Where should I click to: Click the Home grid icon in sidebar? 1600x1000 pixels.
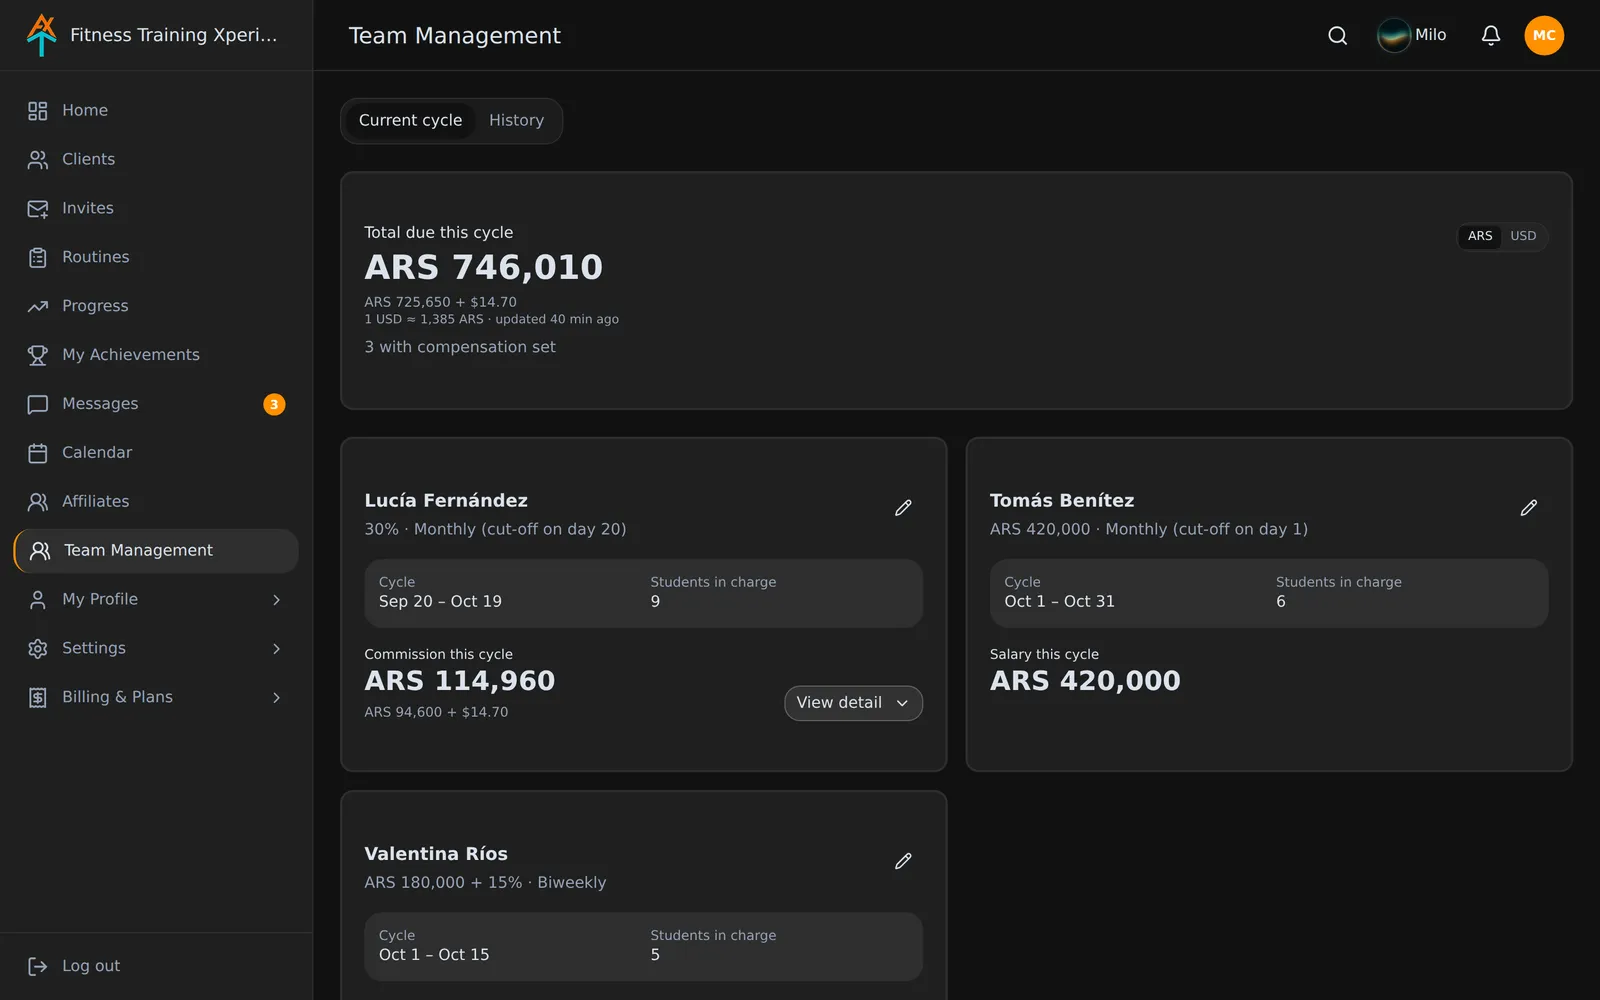38,111
